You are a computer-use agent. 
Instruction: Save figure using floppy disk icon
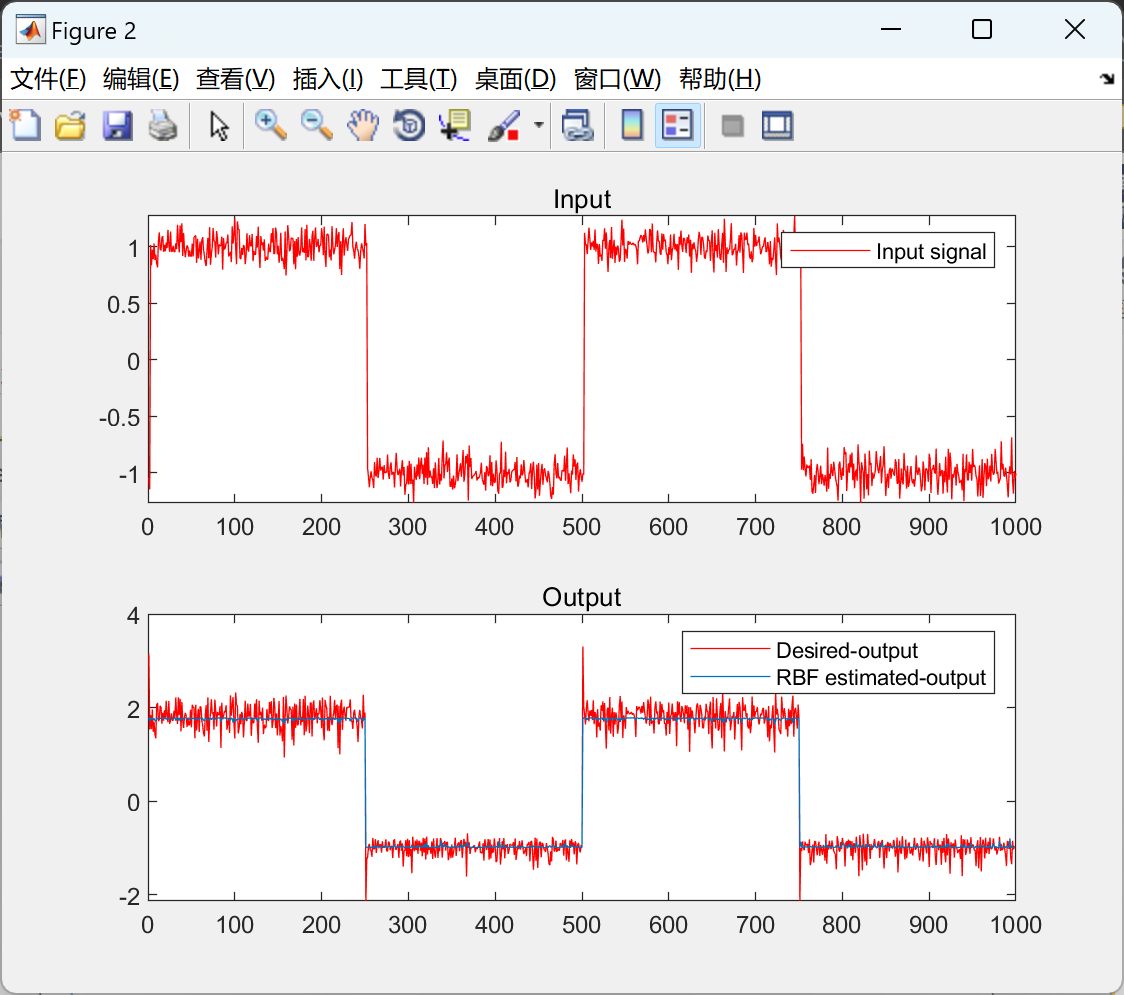coord(117,125)
